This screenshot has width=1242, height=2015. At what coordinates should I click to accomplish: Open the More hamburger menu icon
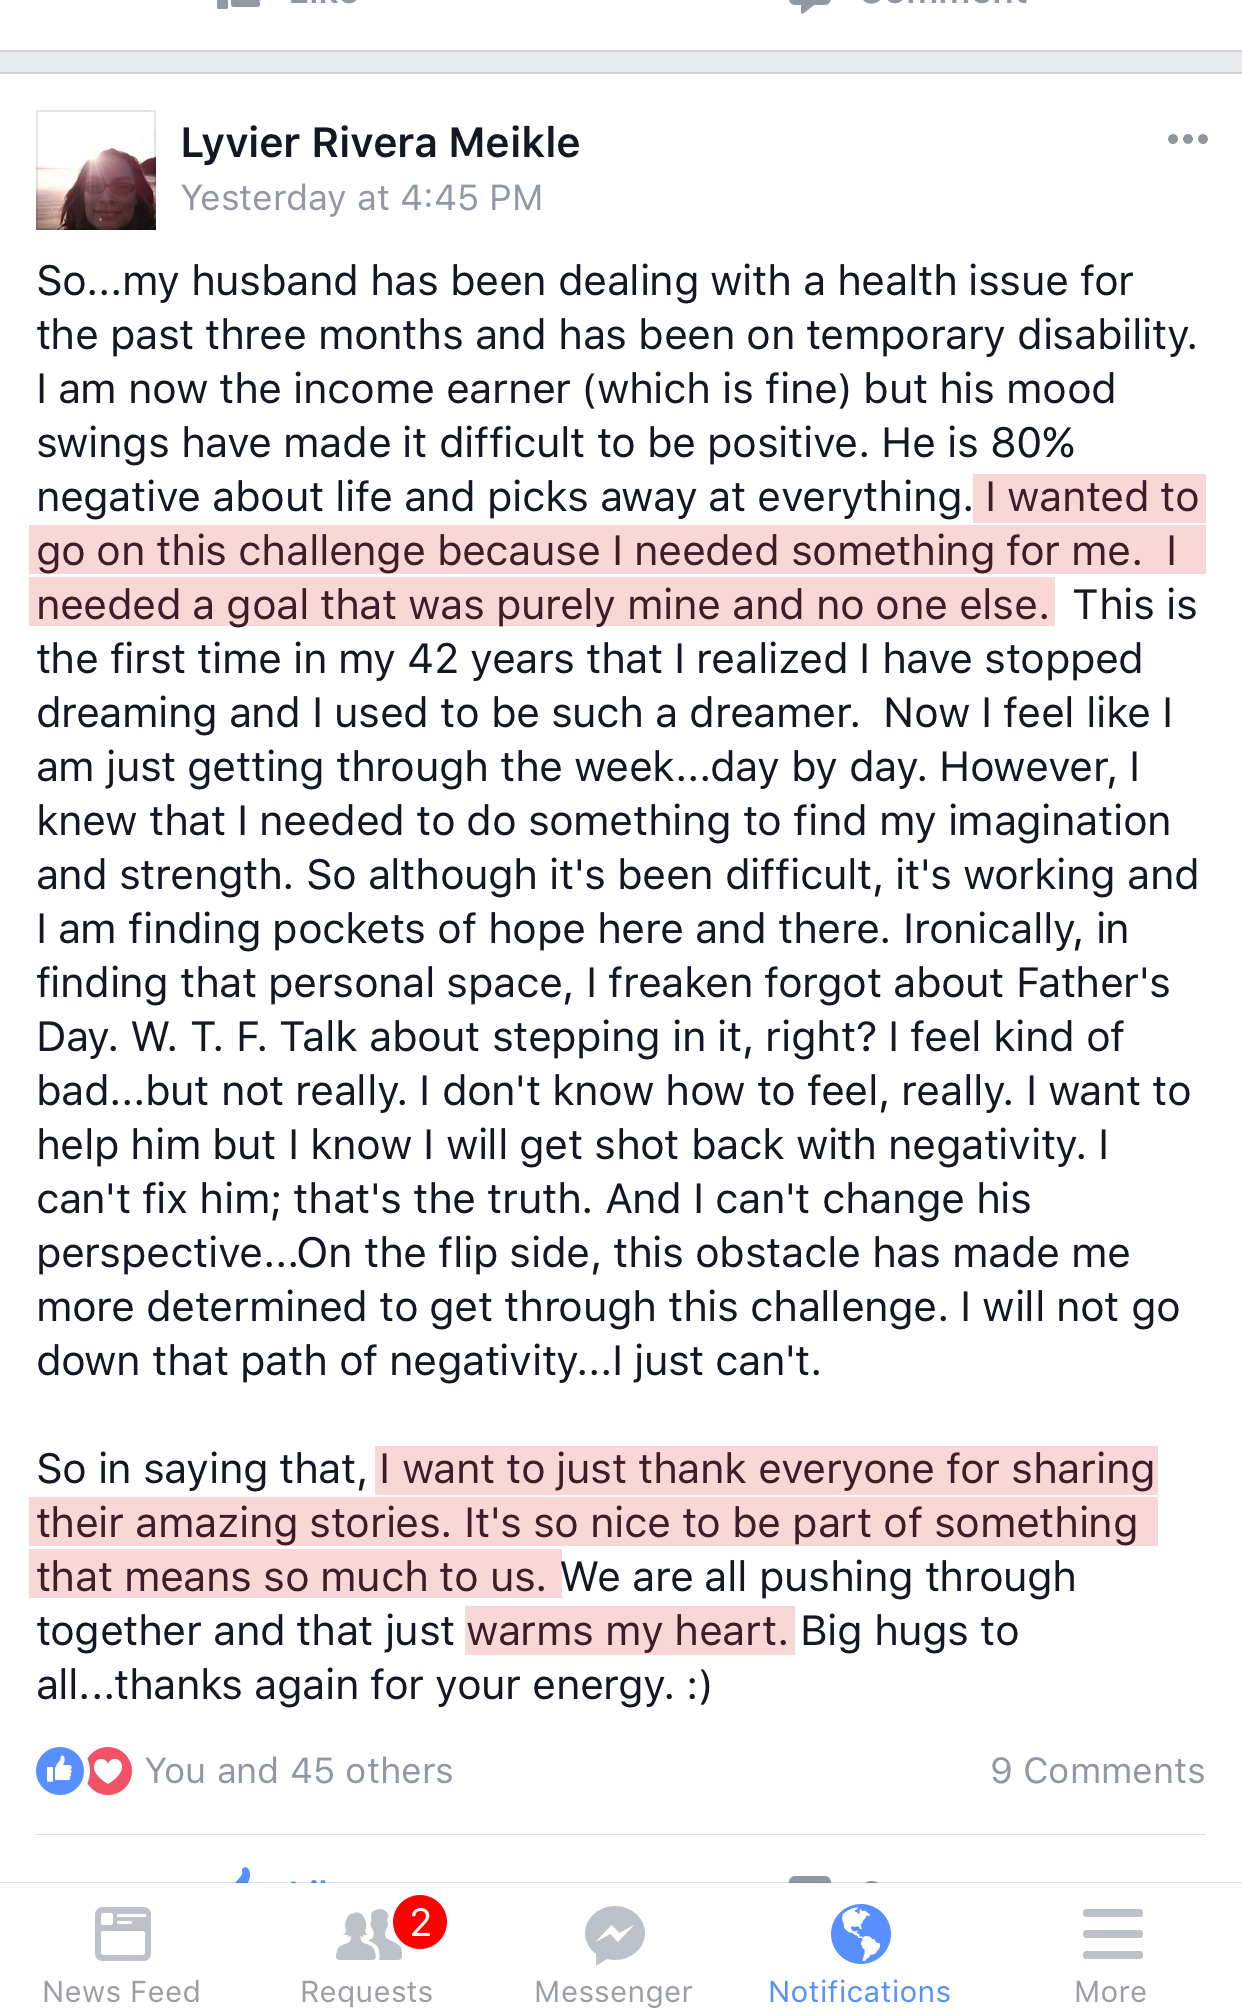tap(1112, 1933)
